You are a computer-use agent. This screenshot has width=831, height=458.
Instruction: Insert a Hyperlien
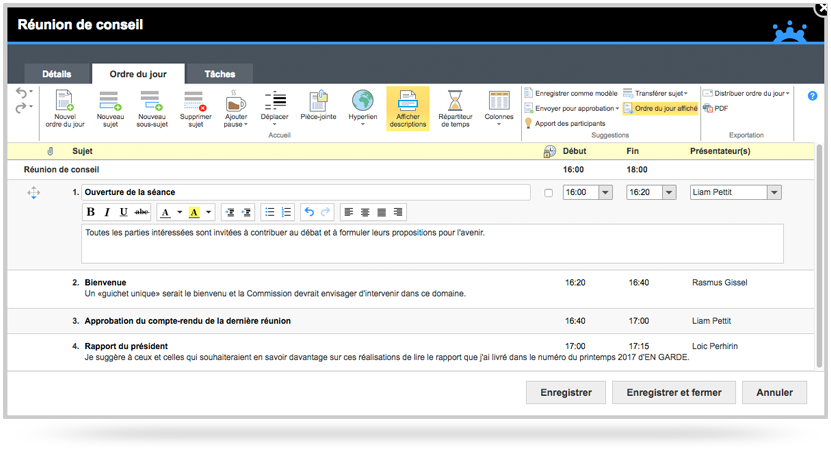(363, 108)
